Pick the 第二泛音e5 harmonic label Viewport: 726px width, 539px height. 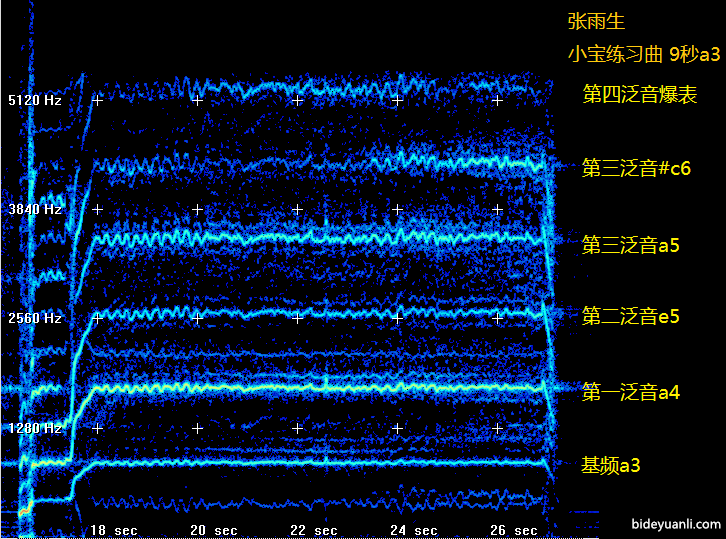630,317
